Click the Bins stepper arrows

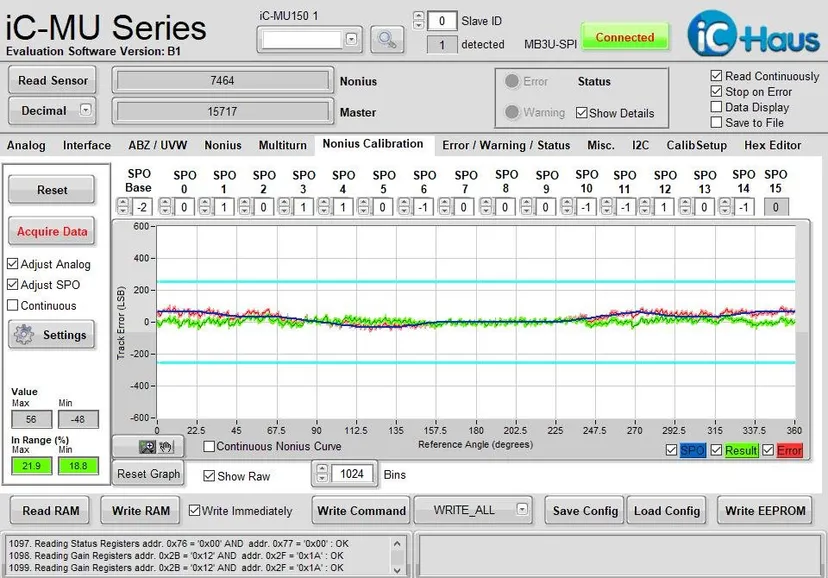[322, 473]
